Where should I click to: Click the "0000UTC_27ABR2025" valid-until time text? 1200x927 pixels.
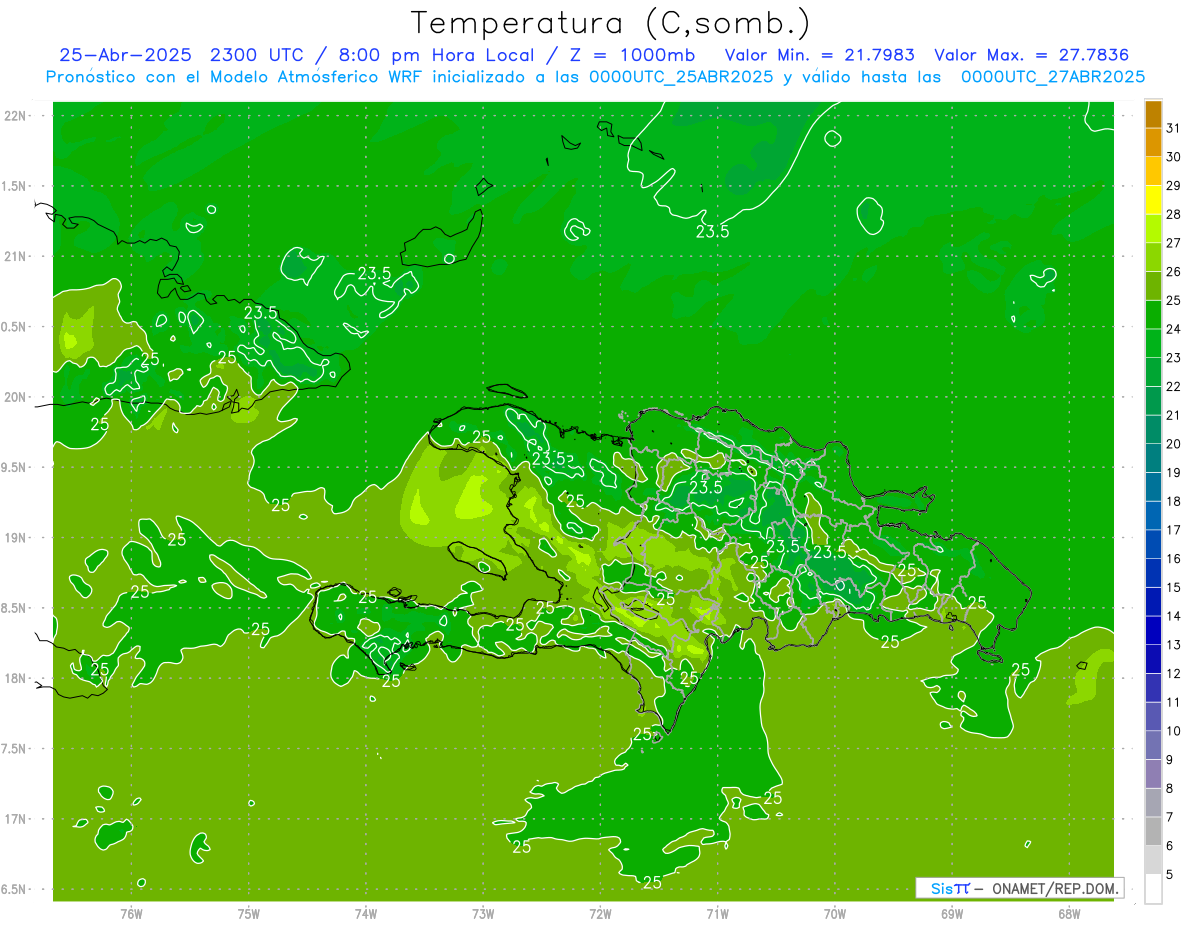1052,77
